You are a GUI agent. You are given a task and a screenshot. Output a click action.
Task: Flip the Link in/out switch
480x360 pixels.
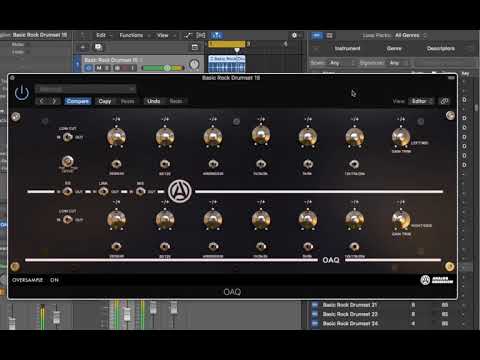click(103, 191)
